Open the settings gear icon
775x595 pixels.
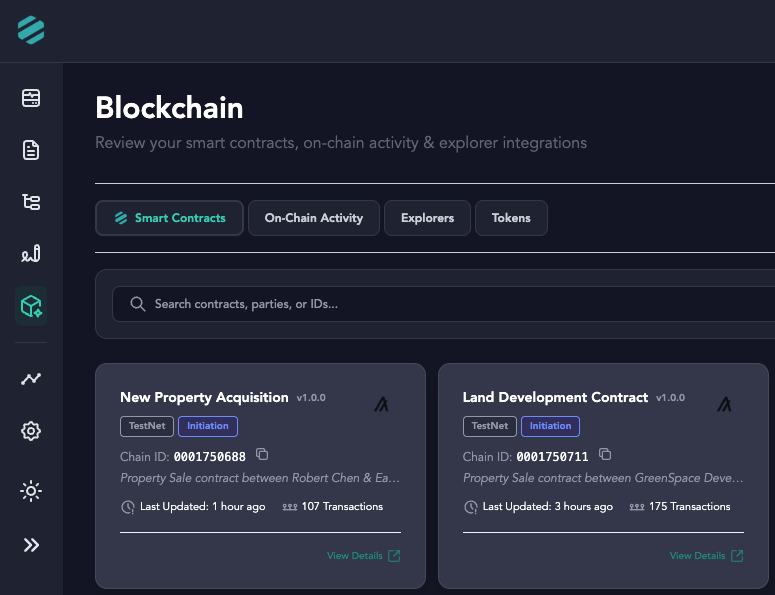tap(31, 431)
